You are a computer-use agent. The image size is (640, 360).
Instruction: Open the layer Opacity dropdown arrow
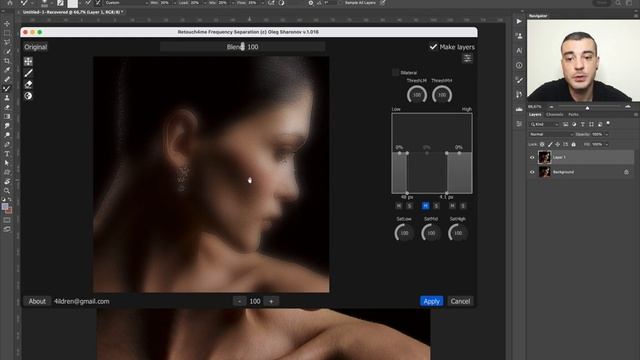pos(607,134)
